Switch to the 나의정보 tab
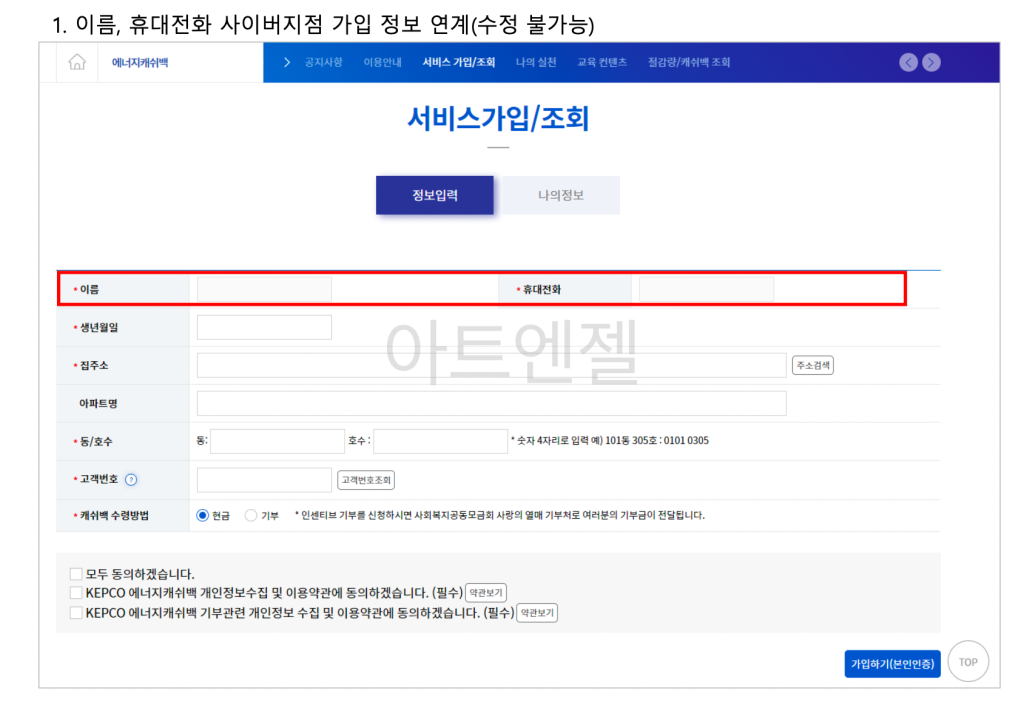Screen dimensions: 1024x705 (561, 195)
